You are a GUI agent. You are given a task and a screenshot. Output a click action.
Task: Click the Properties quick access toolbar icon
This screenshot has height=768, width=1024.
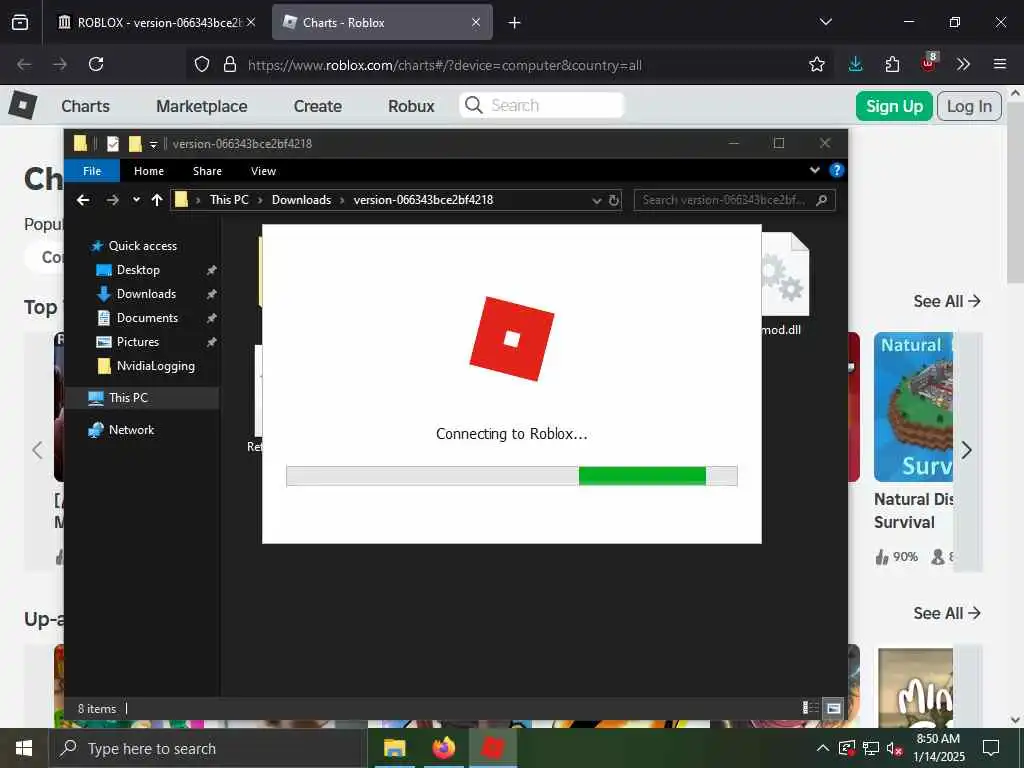pos(113,144)
